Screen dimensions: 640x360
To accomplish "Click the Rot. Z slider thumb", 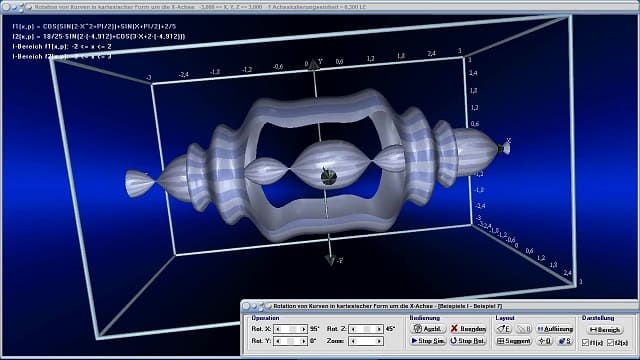I will click(367, 329).
